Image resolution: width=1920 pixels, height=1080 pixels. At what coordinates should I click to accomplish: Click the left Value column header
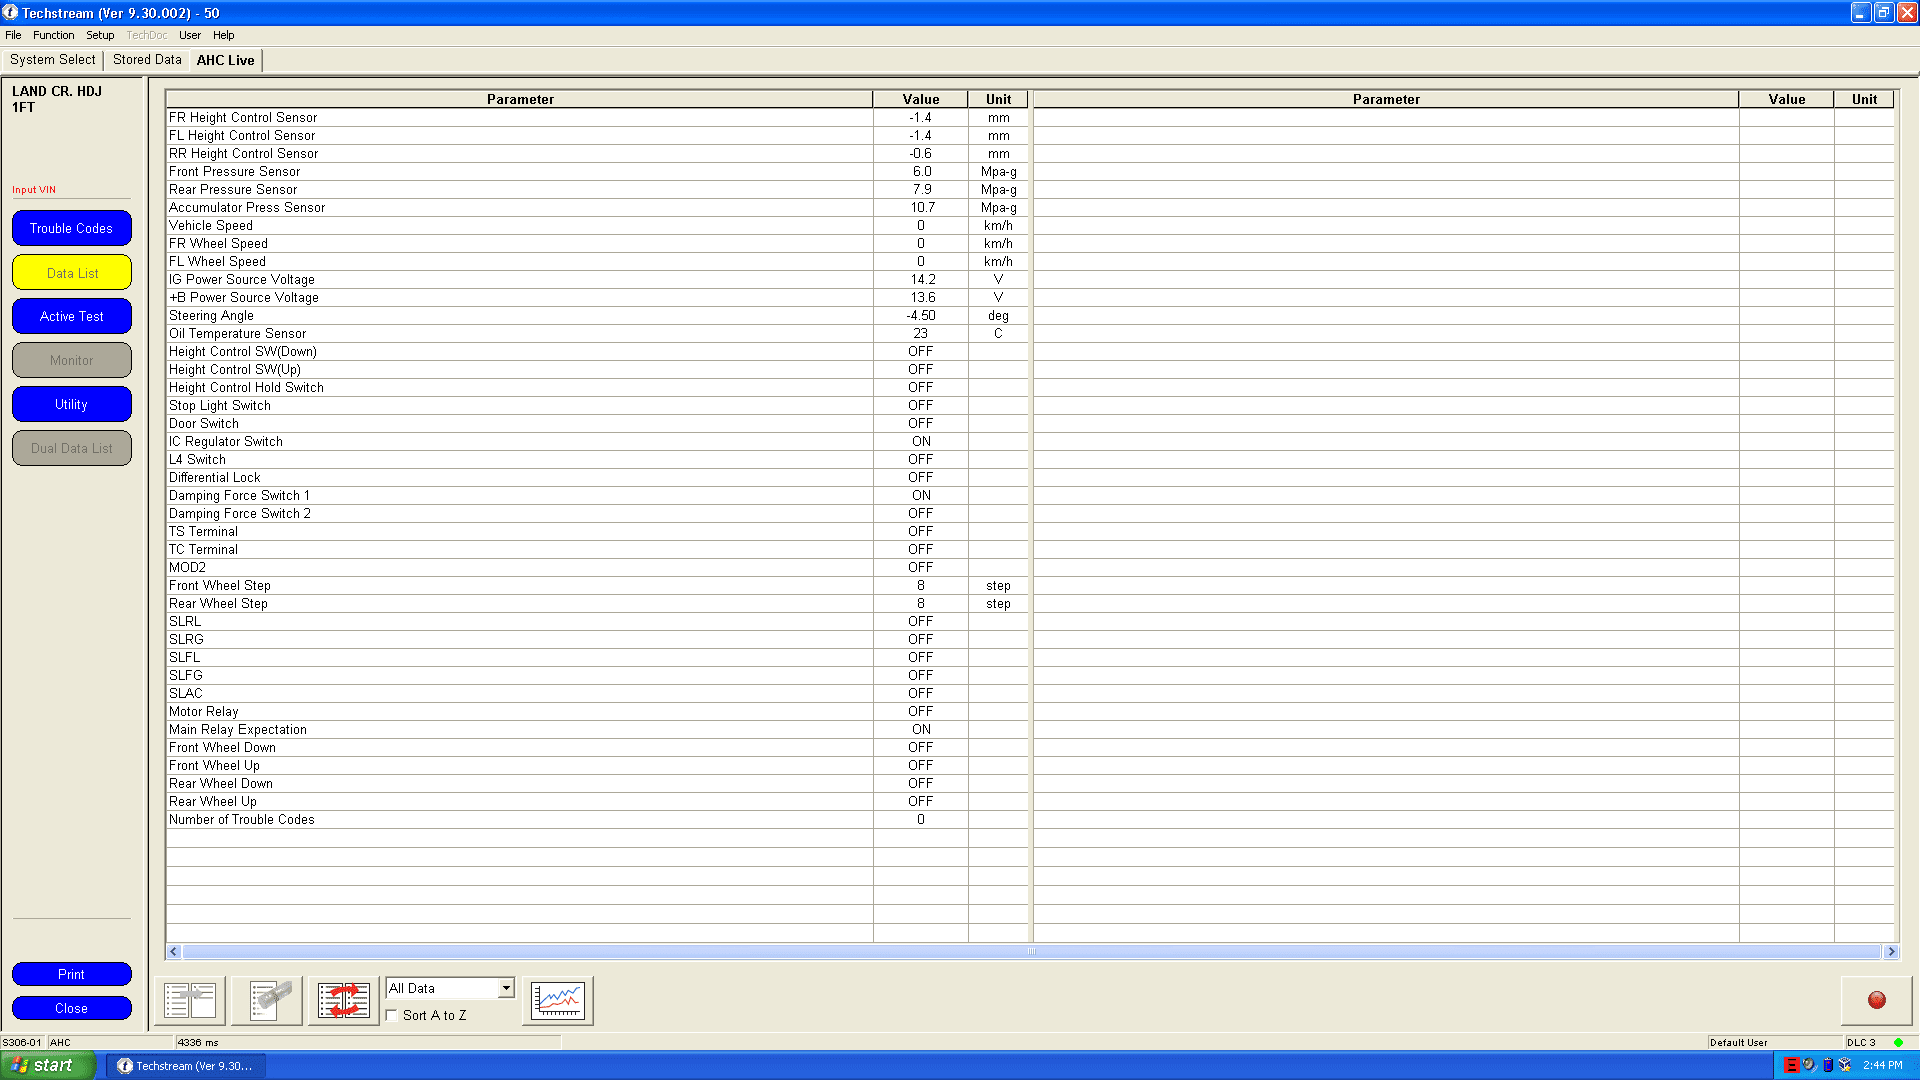click(921, 99)
